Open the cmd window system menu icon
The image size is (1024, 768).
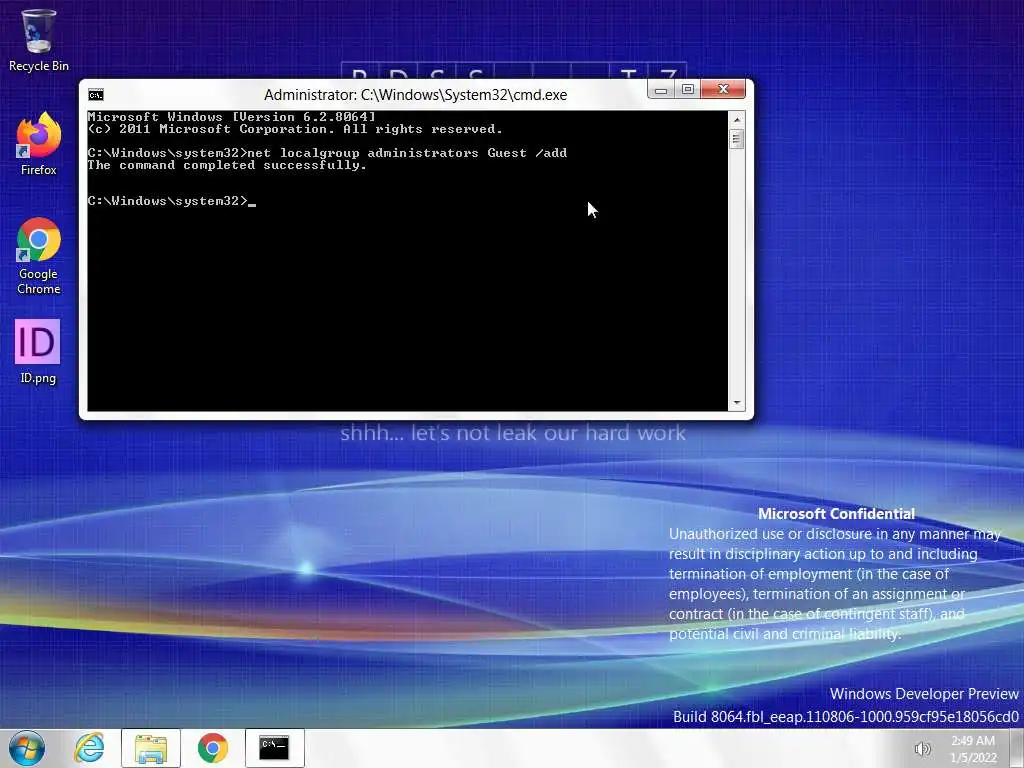[x=96, y=95]
